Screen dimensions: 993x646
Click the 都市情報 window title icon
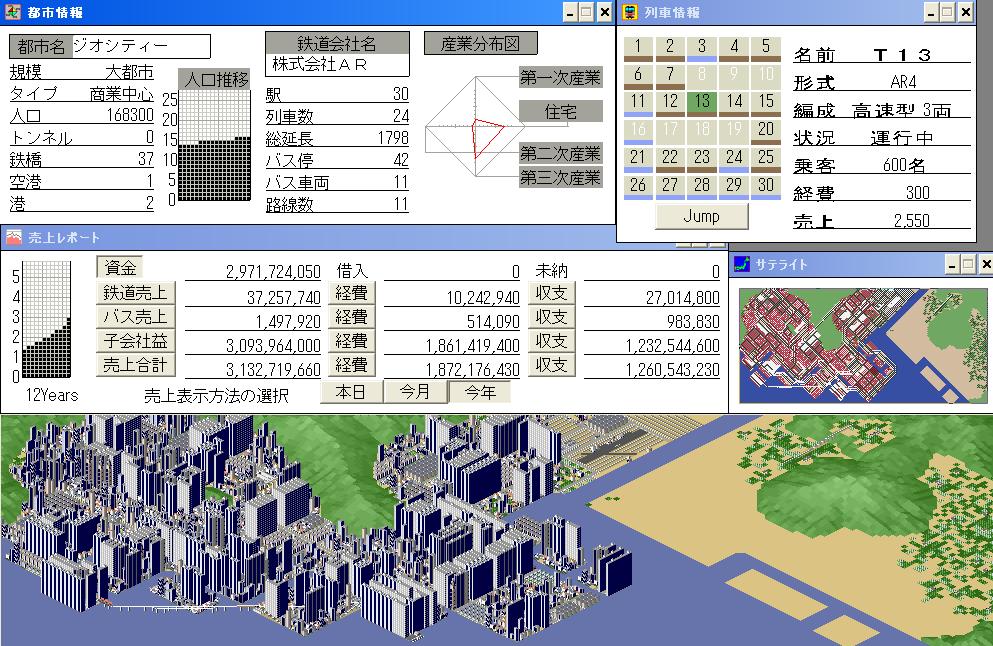[13, 11]
